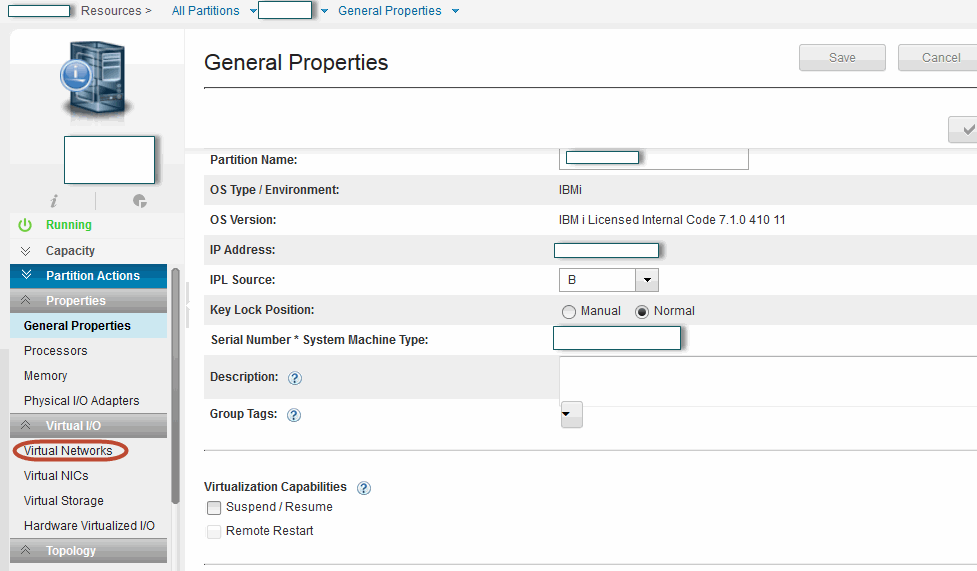Click the Cancel button
Image resolution: width=977 pixels, height=571 pixels.
(938, 58)
